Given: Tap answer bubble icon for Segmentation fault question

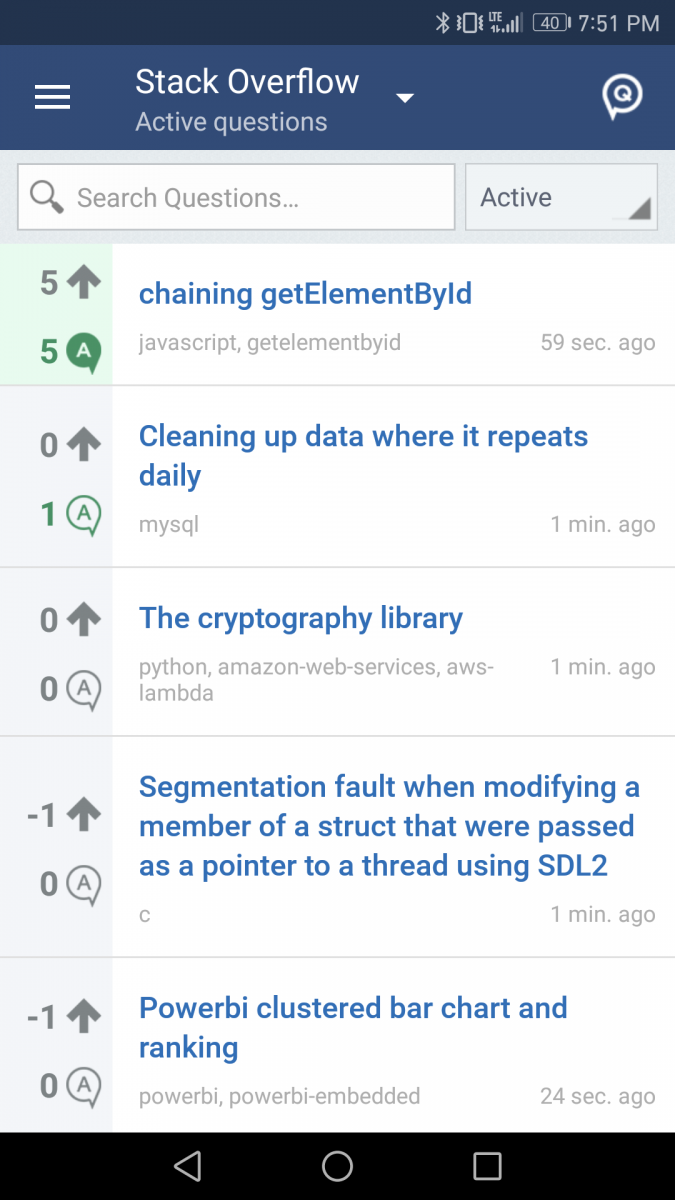Looking at the screenshot, I should 84,884.
